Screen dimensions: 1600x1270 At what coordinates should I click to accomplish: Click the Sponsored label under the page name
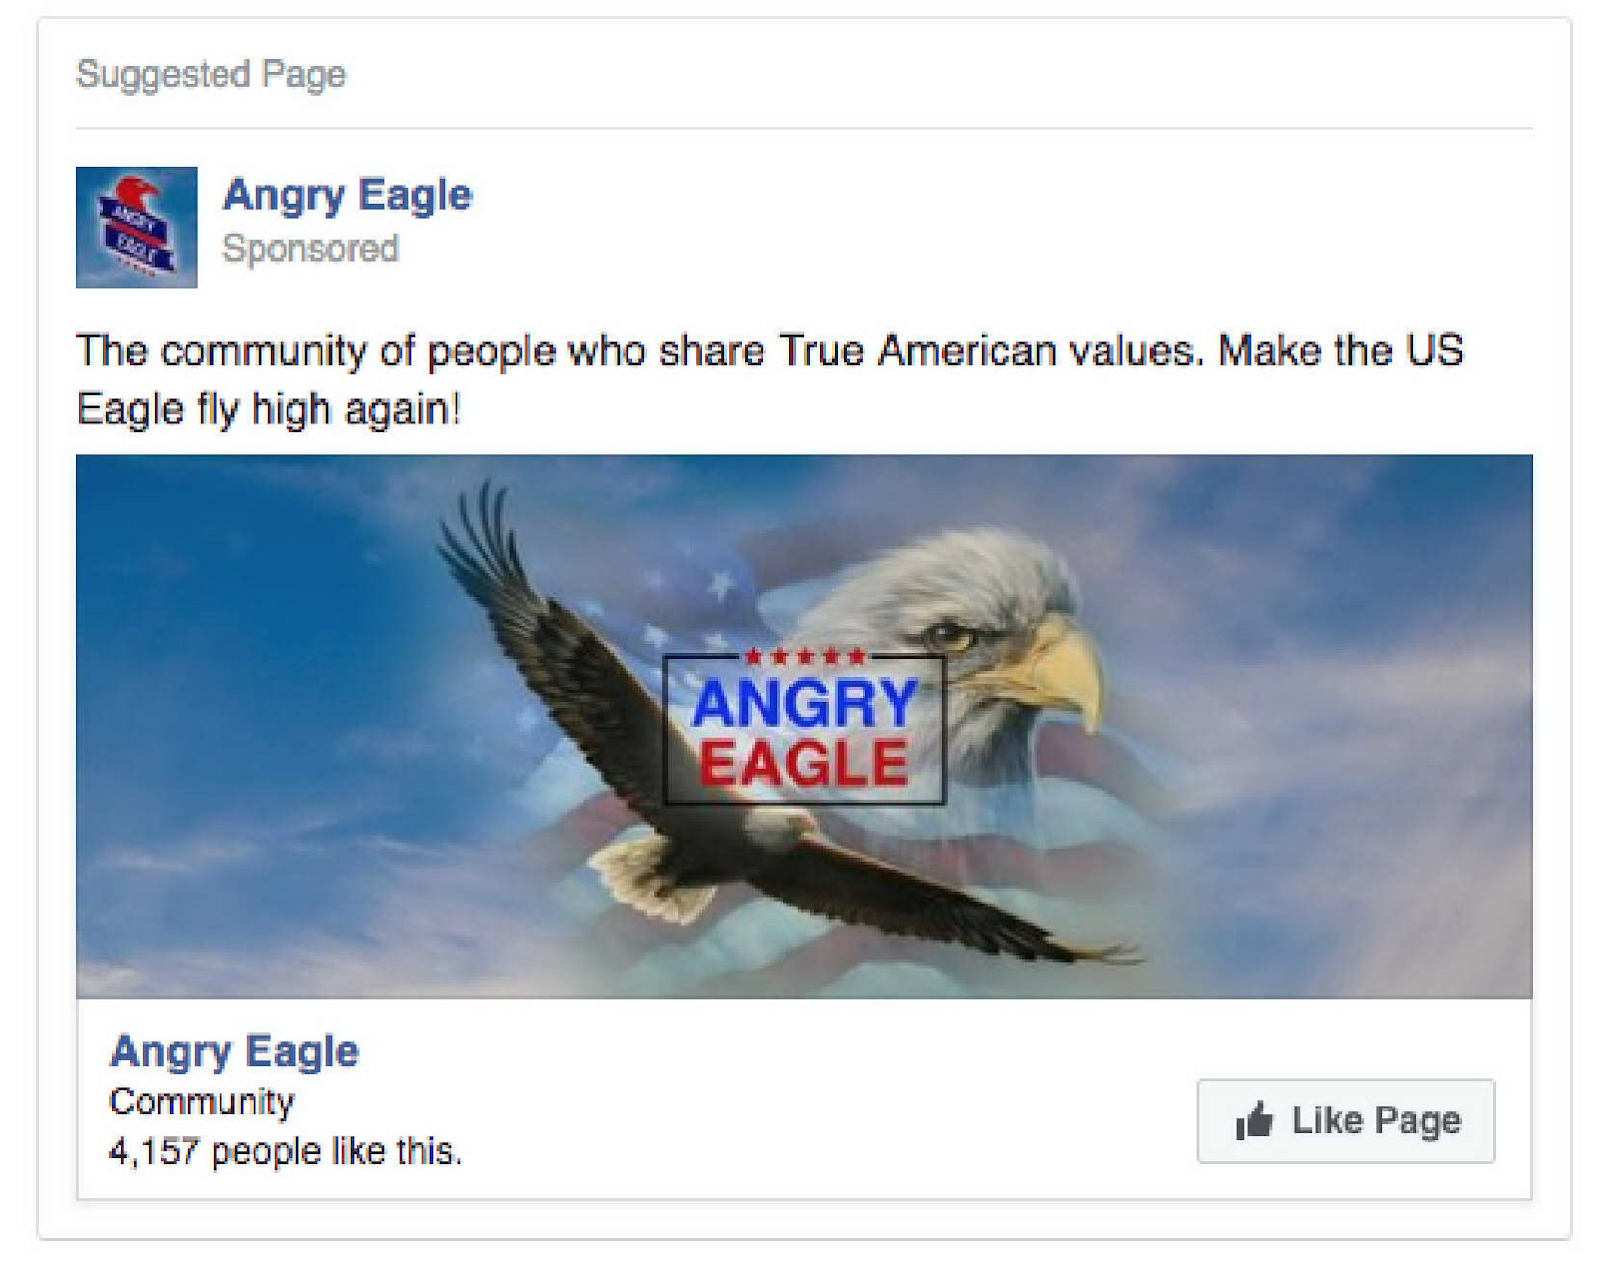pyautogui.click(x=310, y=248)
